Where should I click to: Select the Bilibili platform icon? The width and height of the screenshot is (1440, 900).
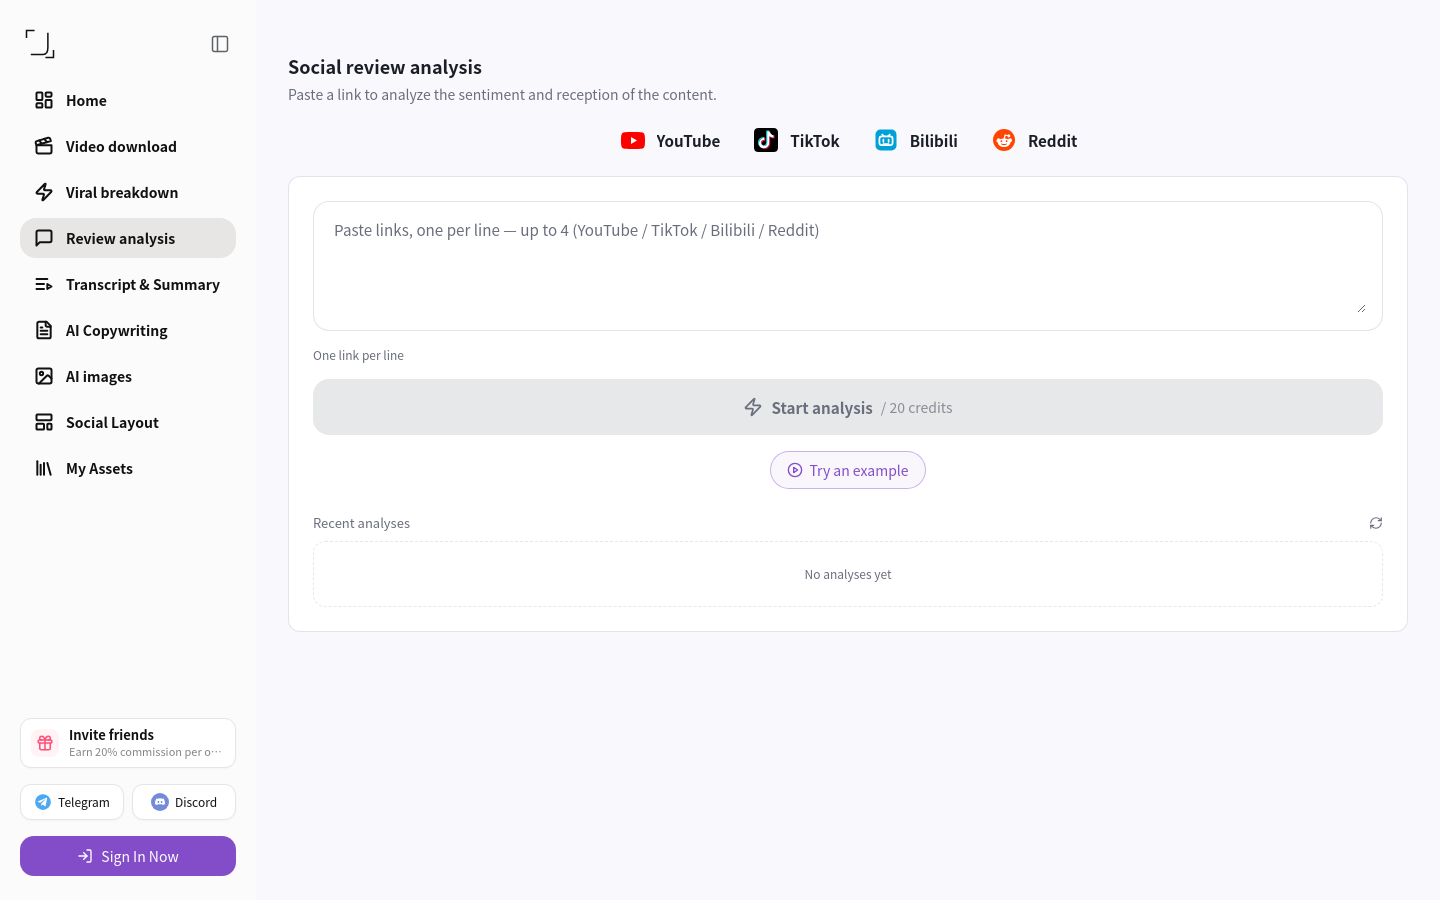click(x=886, y=141)
